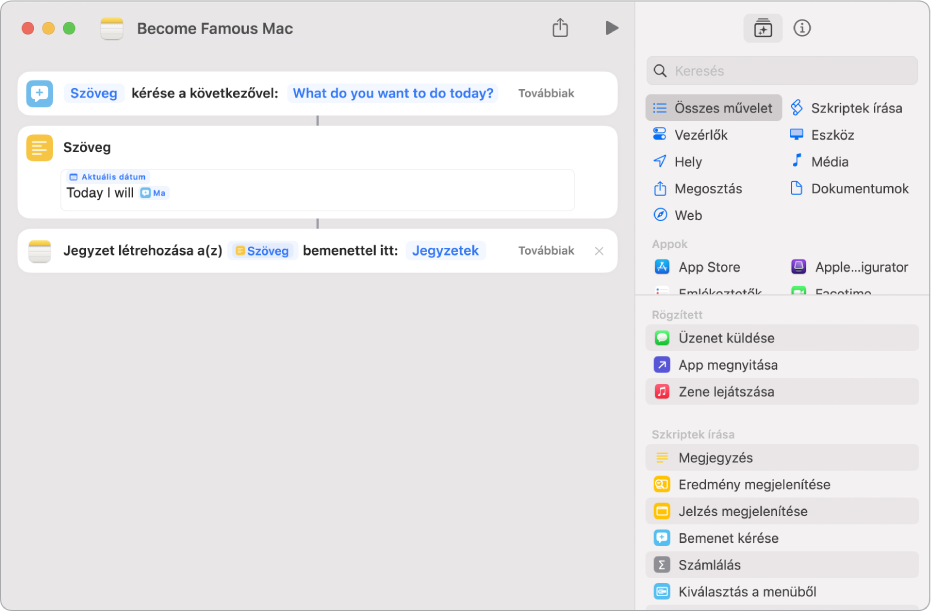This screenshot has height=612, width=931.
Task: Expand Továbbiak on the ask-for-input action
Action: (x=546, y=93)
